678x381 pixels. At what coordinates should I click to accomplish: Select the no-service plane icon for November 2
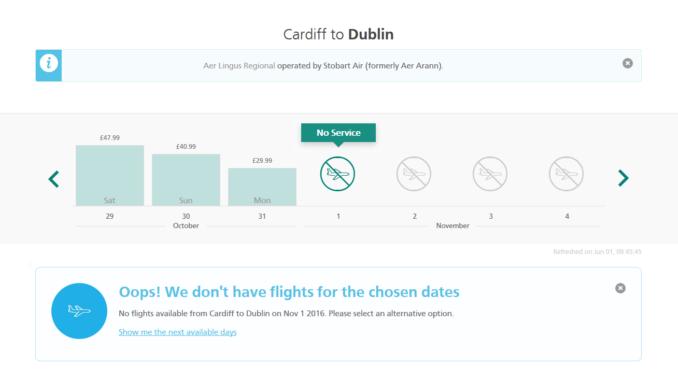click(x=414, y=174)
